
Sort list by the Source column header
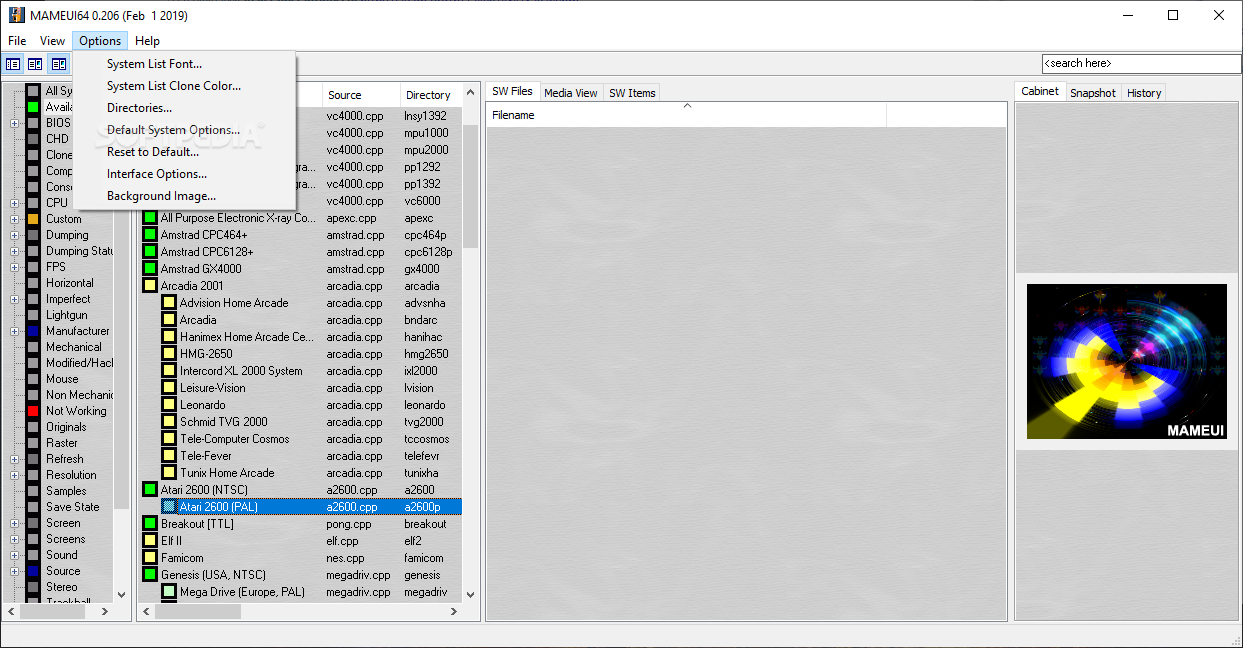click(x=360, y=95)
